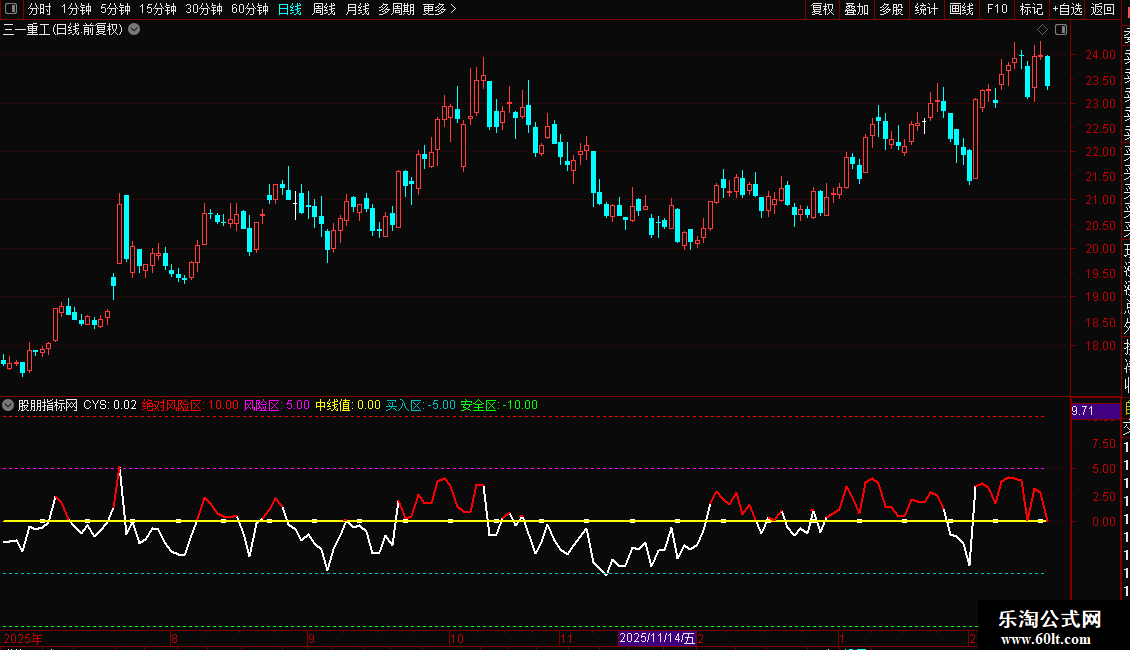Screen dimensions: 1130x650
Task: Click month 9 on the time axis
Action: click(311, 638)
